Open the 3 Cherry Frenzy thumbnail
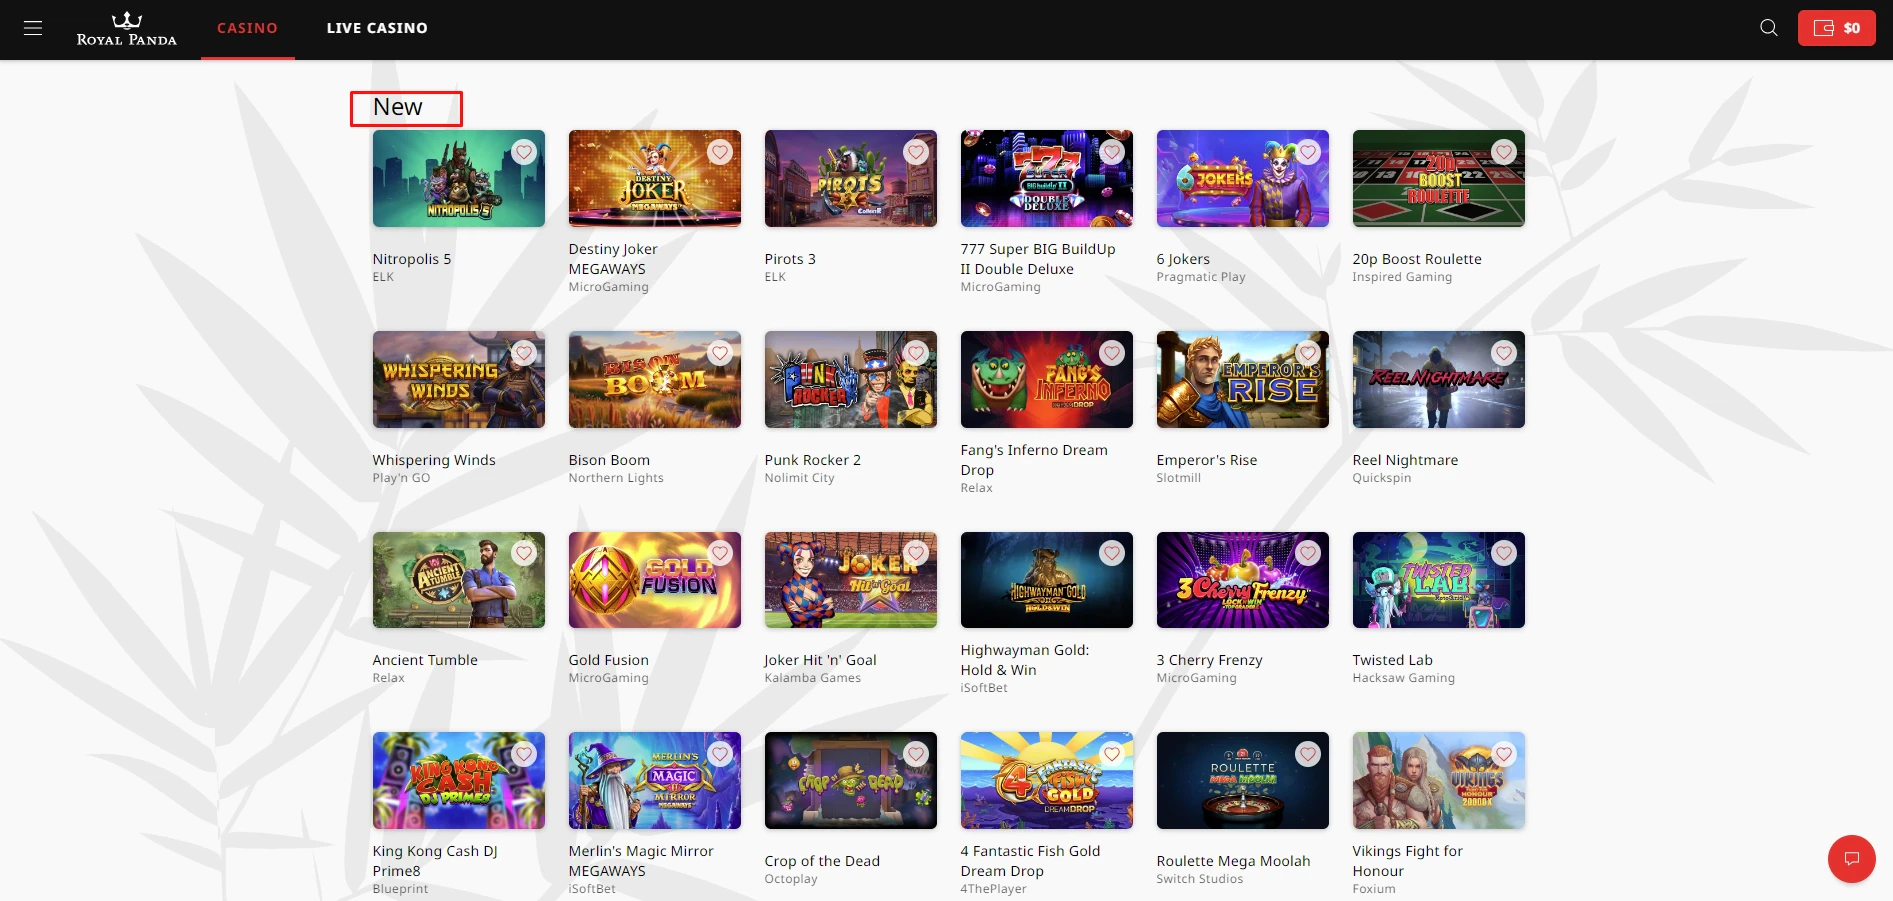Viewport: 1893px width, 901px height. click(x=1243, y=580)
